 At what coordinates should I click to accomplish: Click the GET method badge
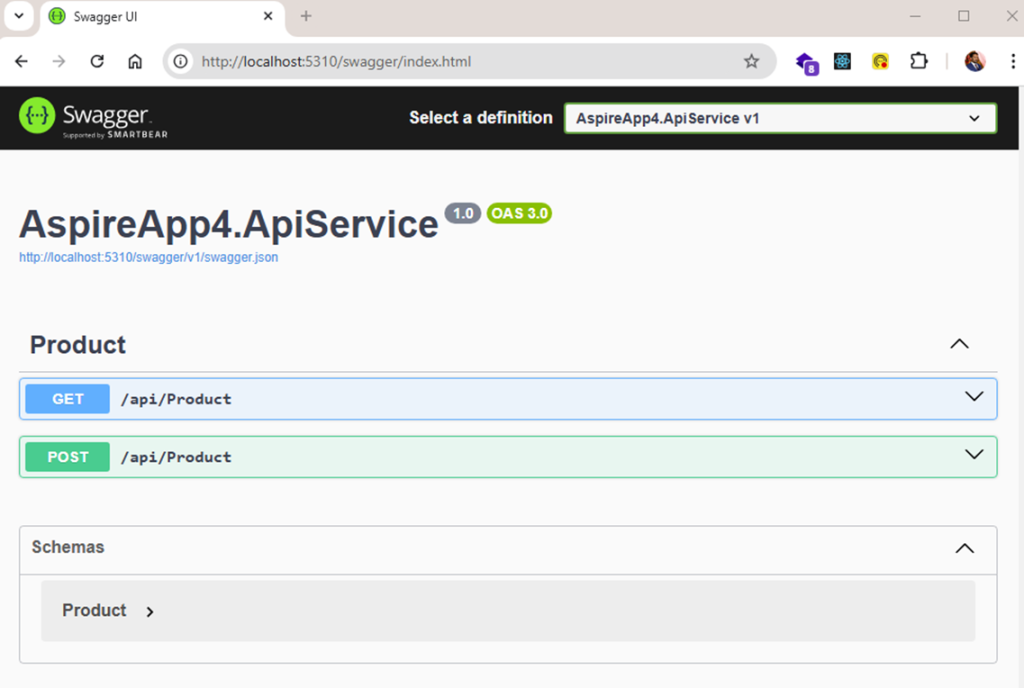pyautogui.click(x=67, y=399)
